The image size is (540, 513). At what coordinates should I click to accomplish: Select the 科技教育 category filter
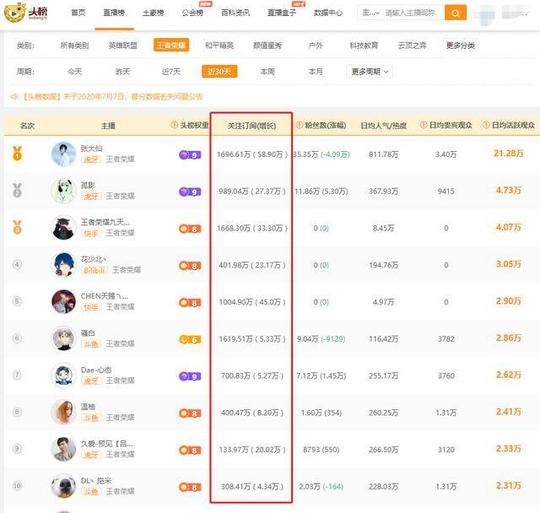(364, 45)
